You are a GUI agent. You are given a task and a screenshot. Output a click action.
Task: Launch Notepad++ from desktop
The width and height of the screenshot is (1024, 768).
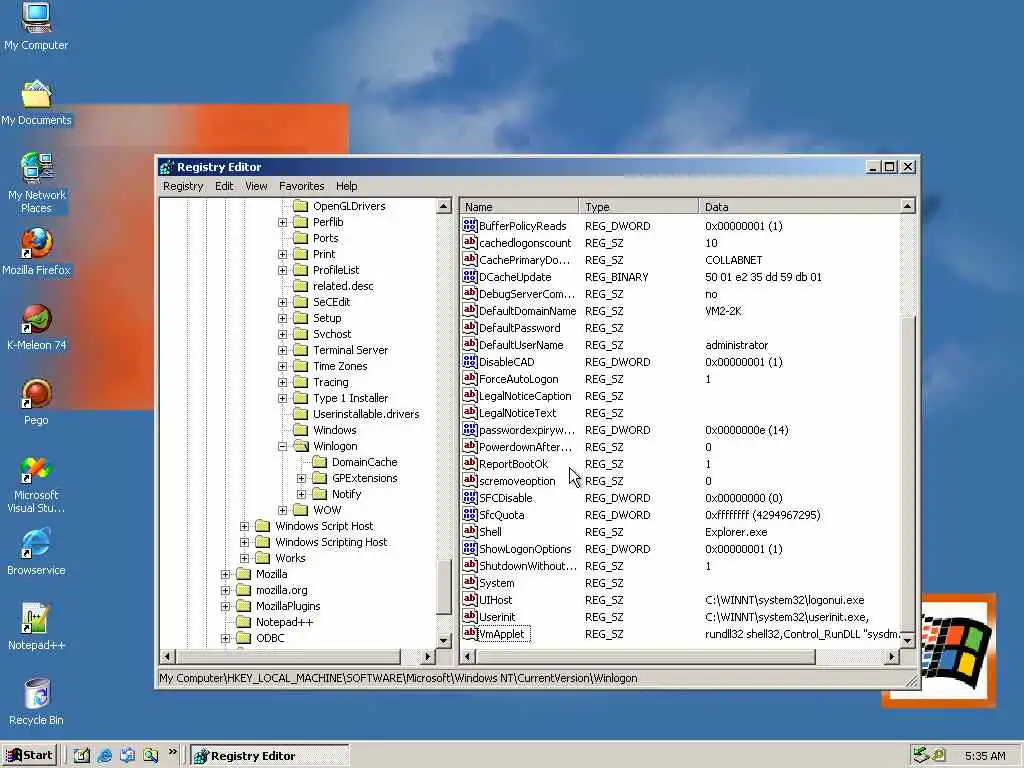(x=36, y=618)
